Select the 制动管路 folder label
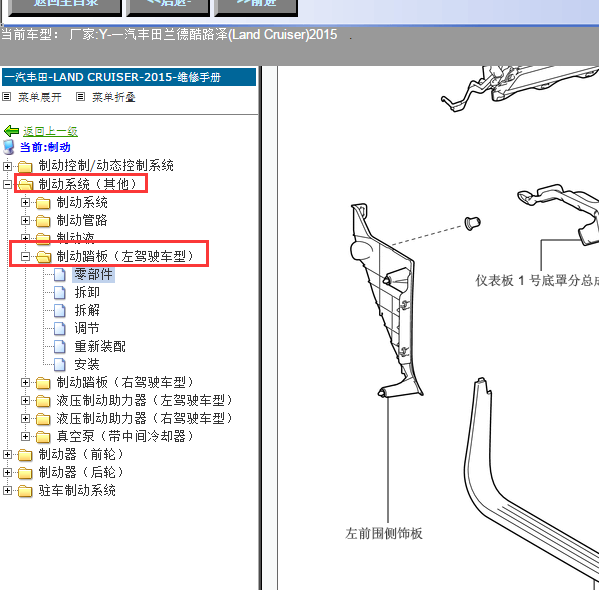The image size is (599, 590). (82, 220)
